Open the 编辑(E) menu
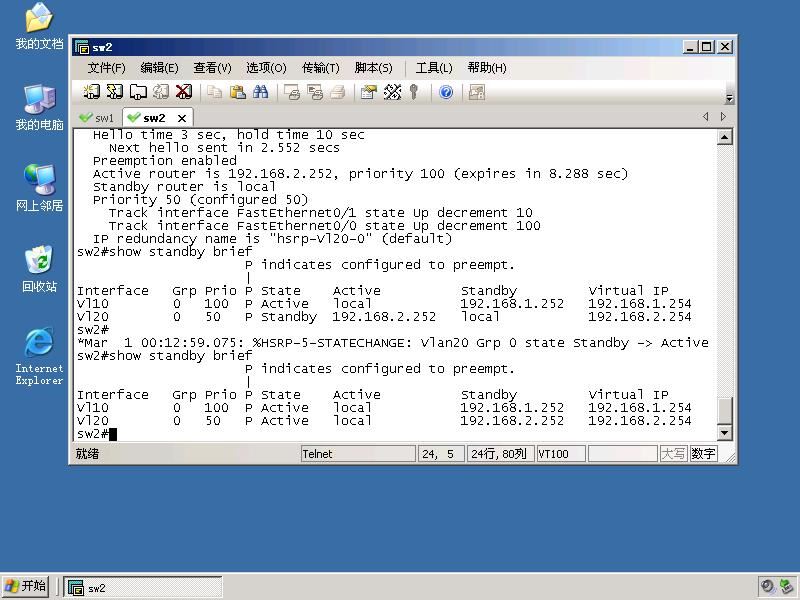Image resolution: width=800 pixels, height=600 pixels. (x=159, y=68)
